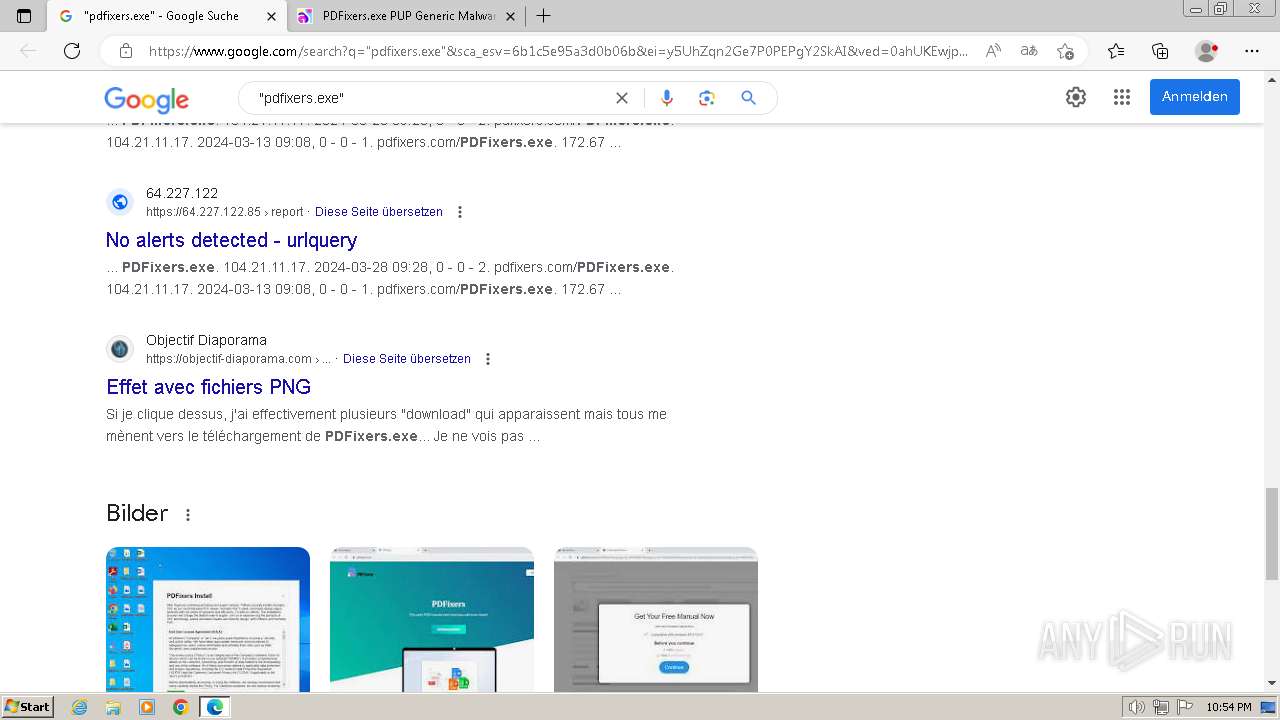Click the https://64.227.122.85 › report URL text
Screen dimensions: 1280x720
tap(224, 212)
